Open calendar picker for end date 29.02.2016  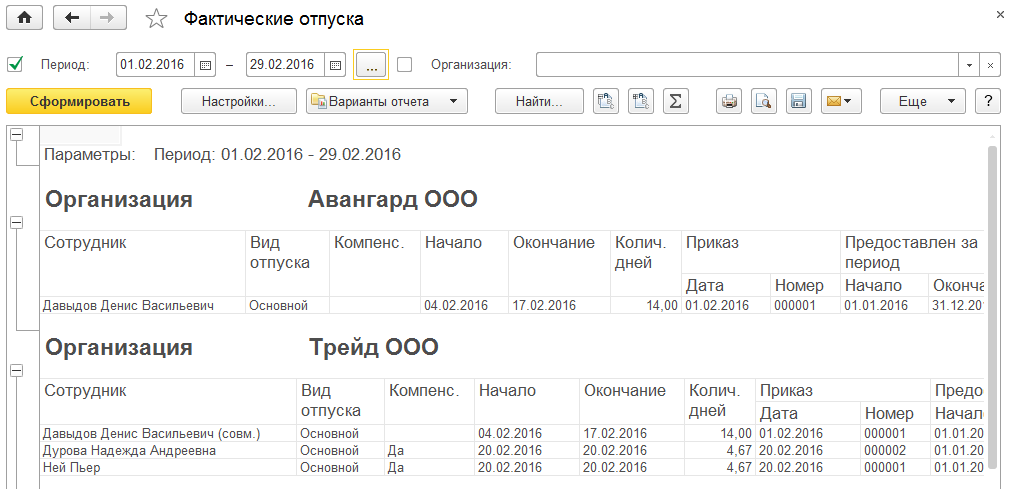pyautogui.click(x=336, y=65)
